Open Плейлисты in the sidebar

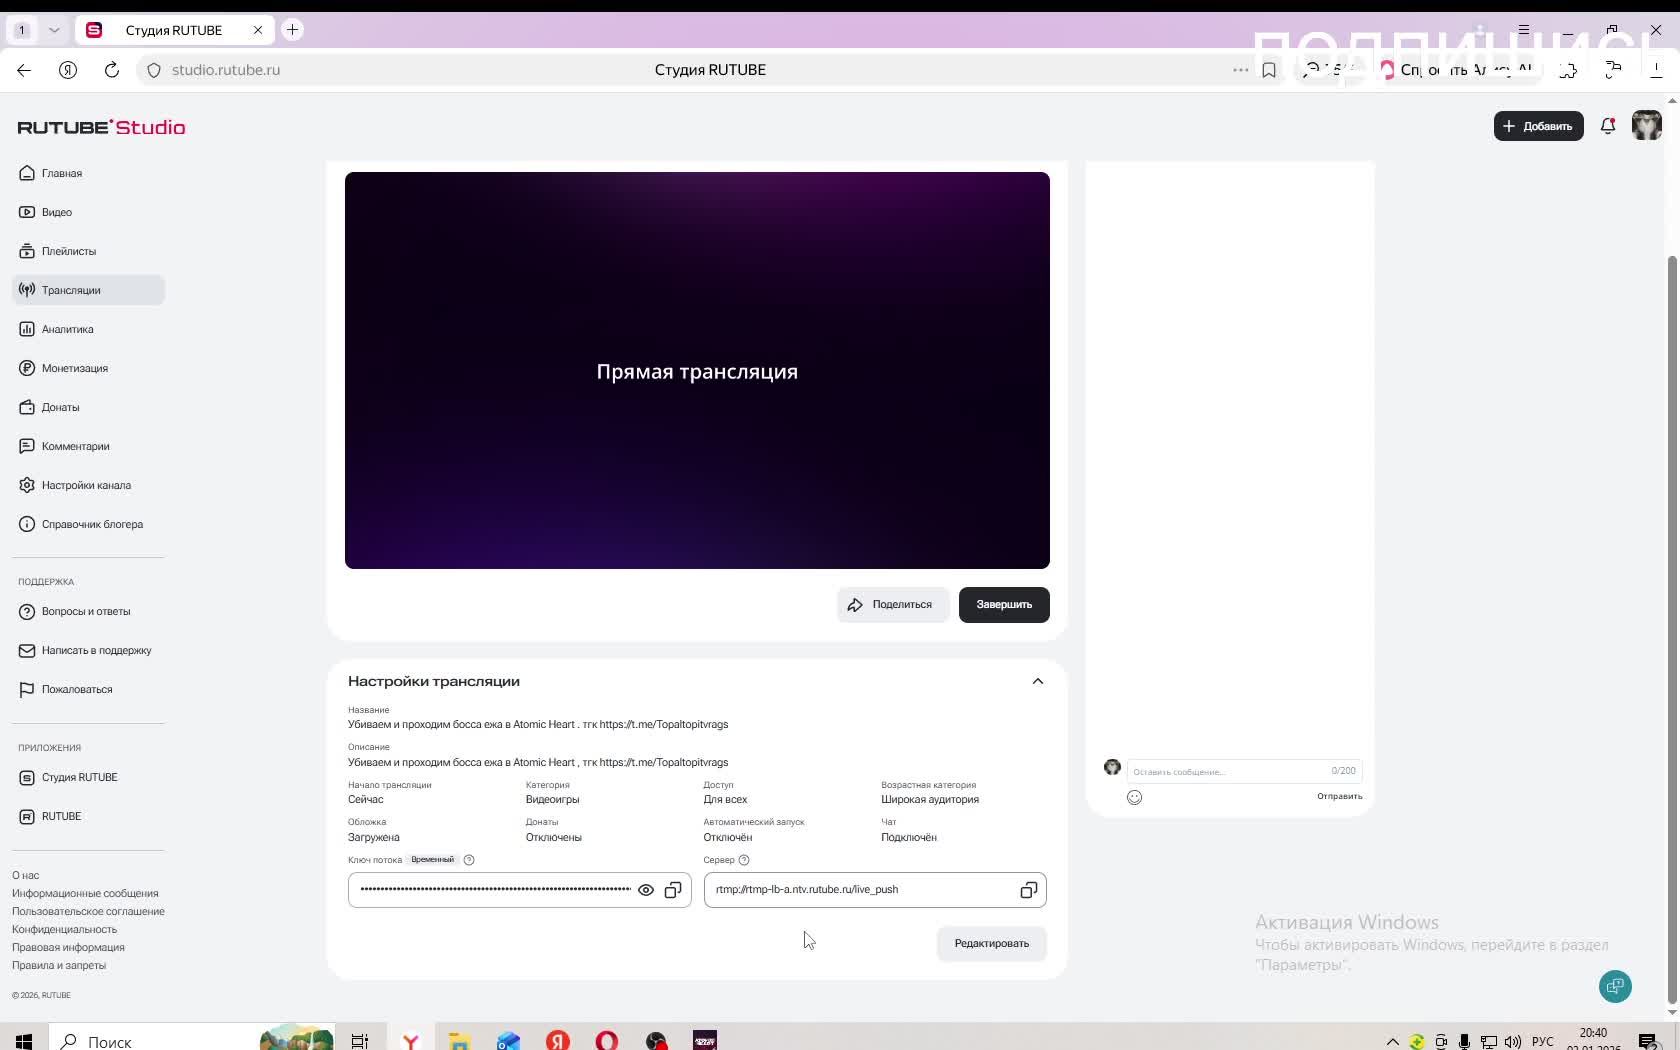pos(88,251)
